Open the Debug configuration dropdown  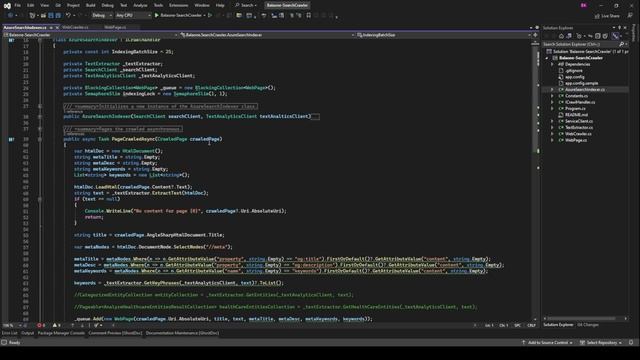(102, 16)
